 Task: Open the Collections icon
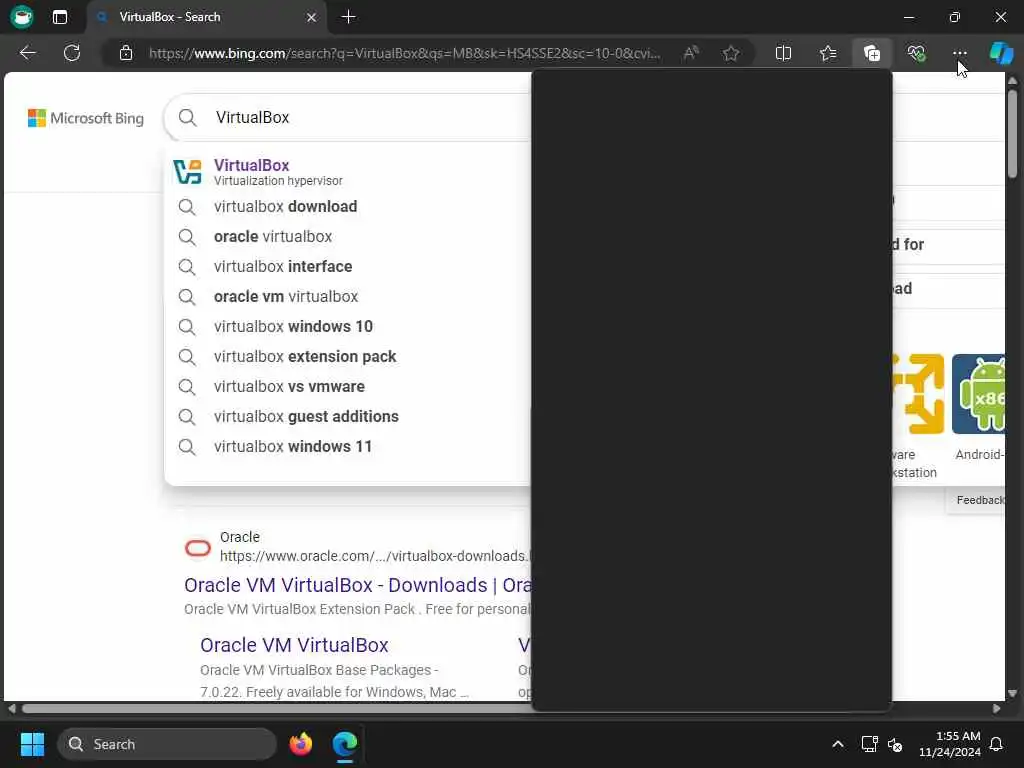click(872, 53)
